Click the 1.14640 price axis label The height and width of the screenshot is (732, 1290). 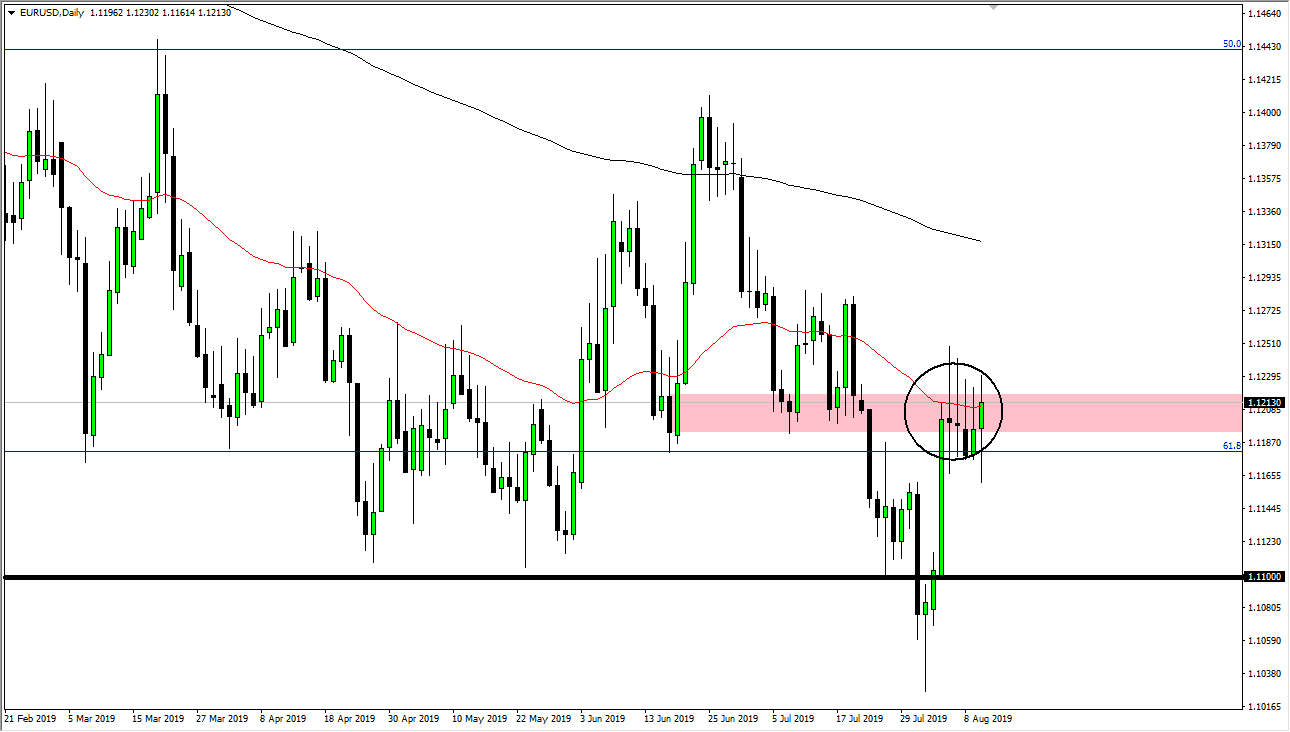coord(1263,14)
